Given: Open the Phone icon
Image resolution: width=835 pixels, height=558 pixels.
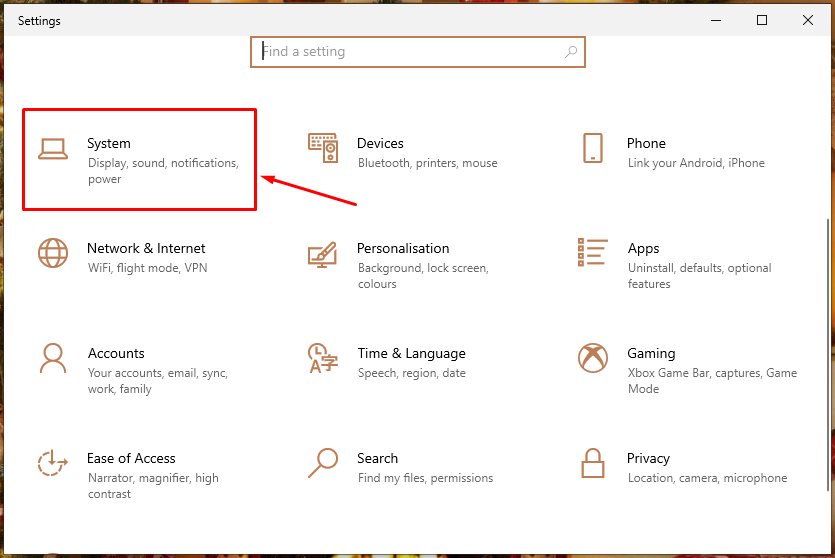Looking at the screenshot, I should click(593, 148).
